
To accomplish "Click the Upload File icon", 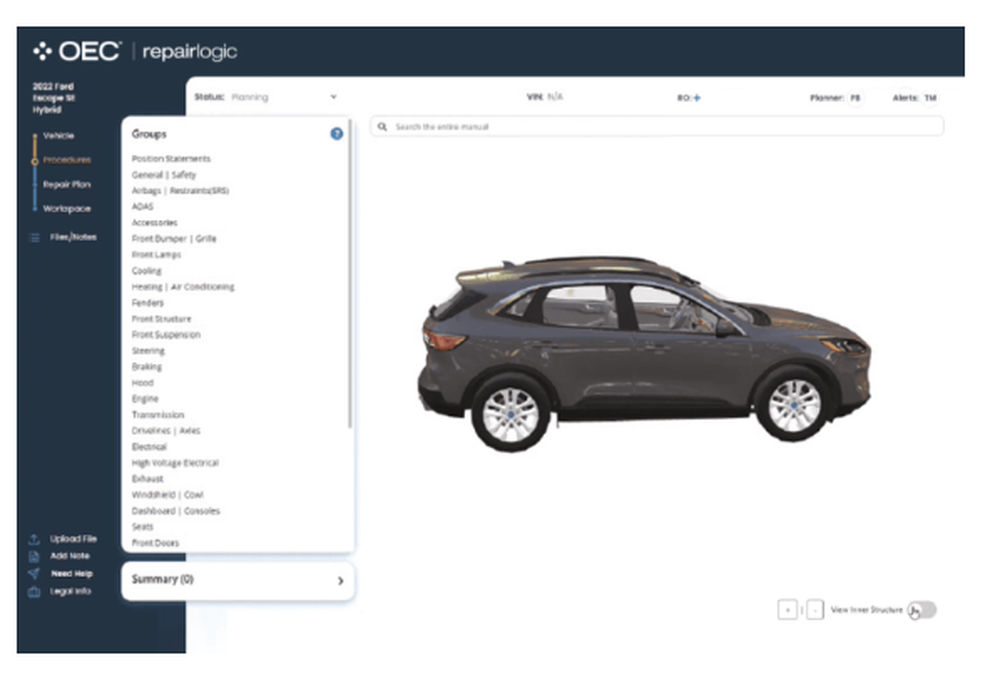I will pos(33,539).
